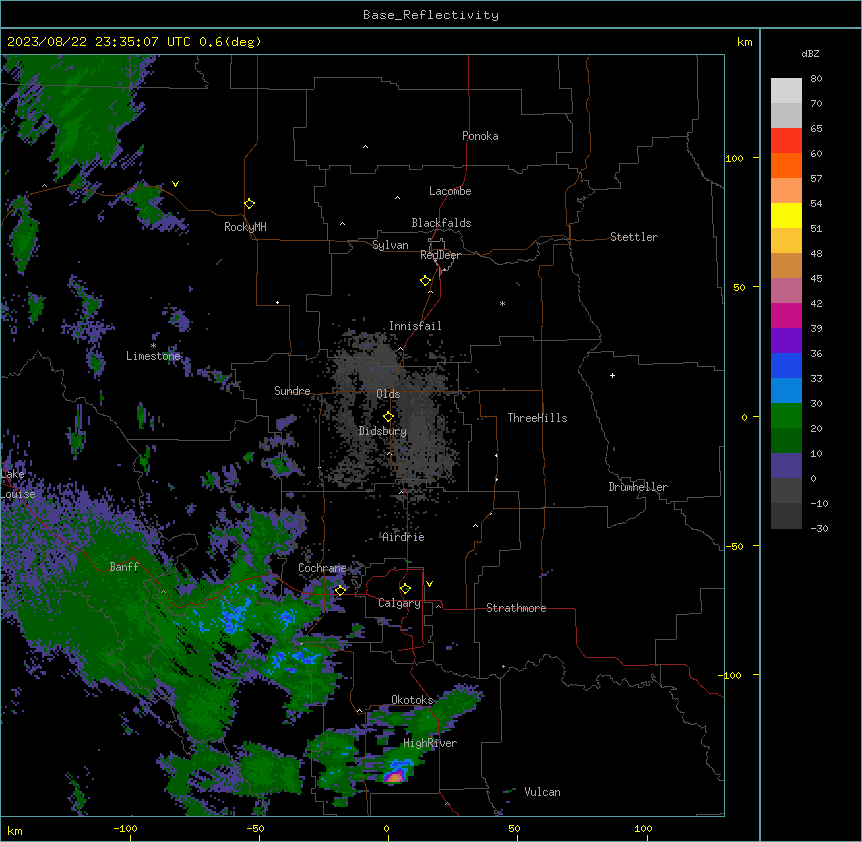Click the yellow 54 dBZ legend swatch
This screenshot has width=862, height=842.
tap(786, 215)
